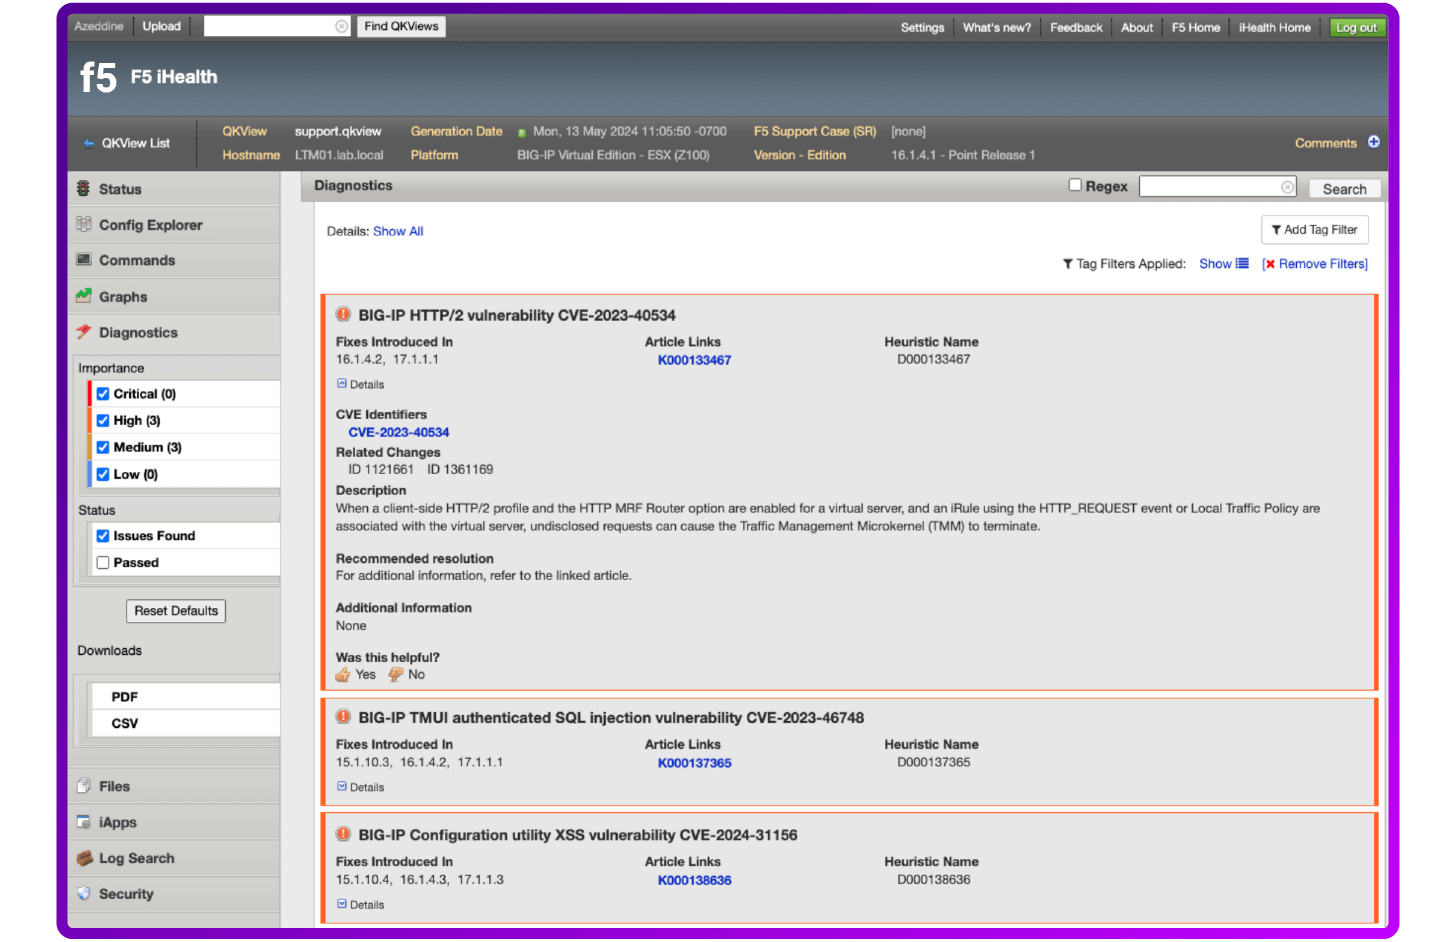Image resolution: width=1456 pixels, height=942 pixels.
Task: Toggle the Medium (3) importance checkbox
Action: click(x=103, y=447)
